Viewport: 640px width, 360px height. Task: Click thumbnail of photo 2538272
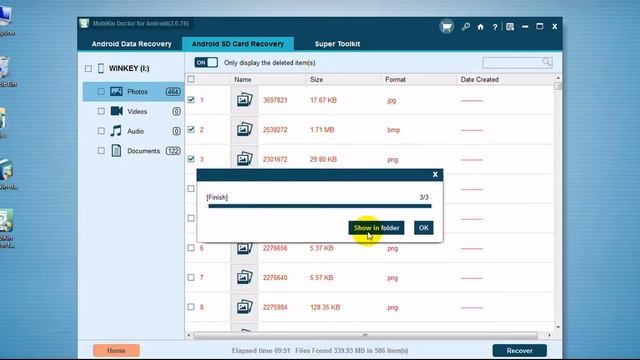tap(244, 130)
